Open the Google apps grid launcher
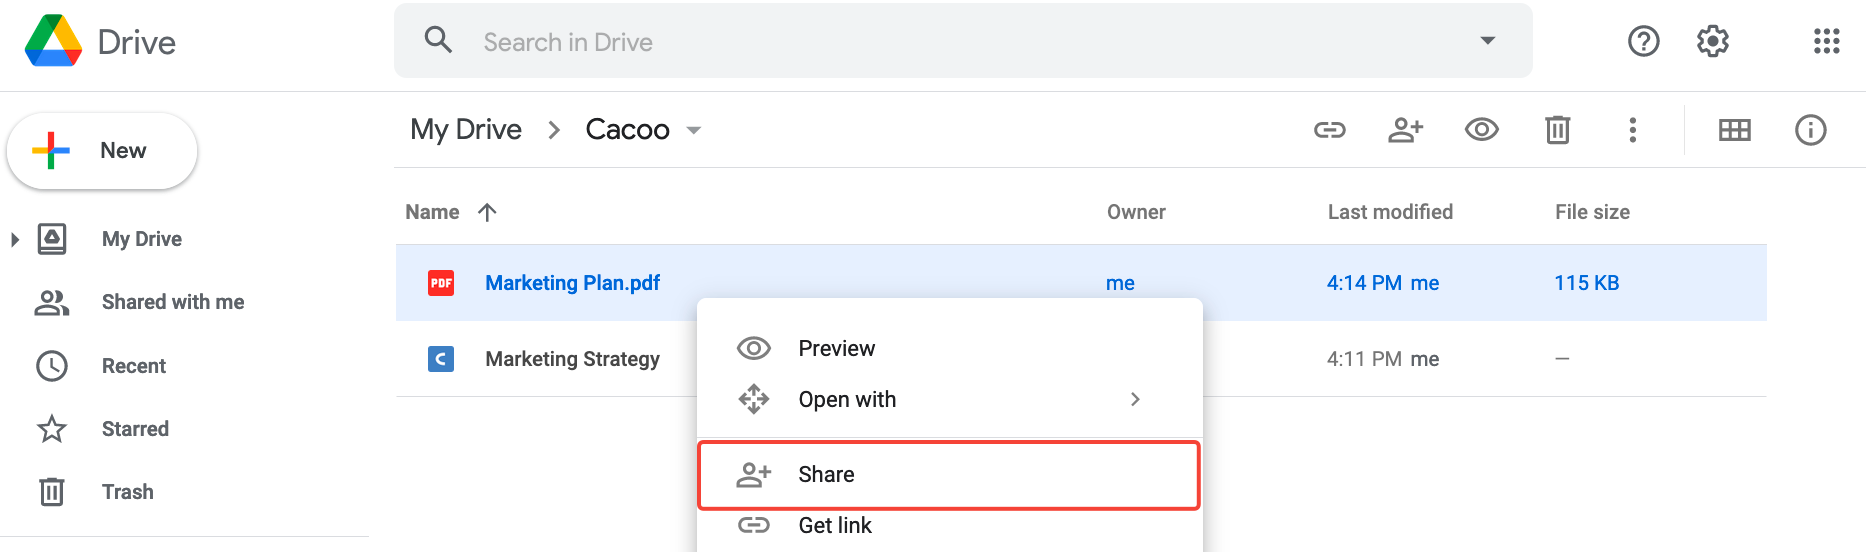This screenshot has height=552, width=1866. 1826,41
